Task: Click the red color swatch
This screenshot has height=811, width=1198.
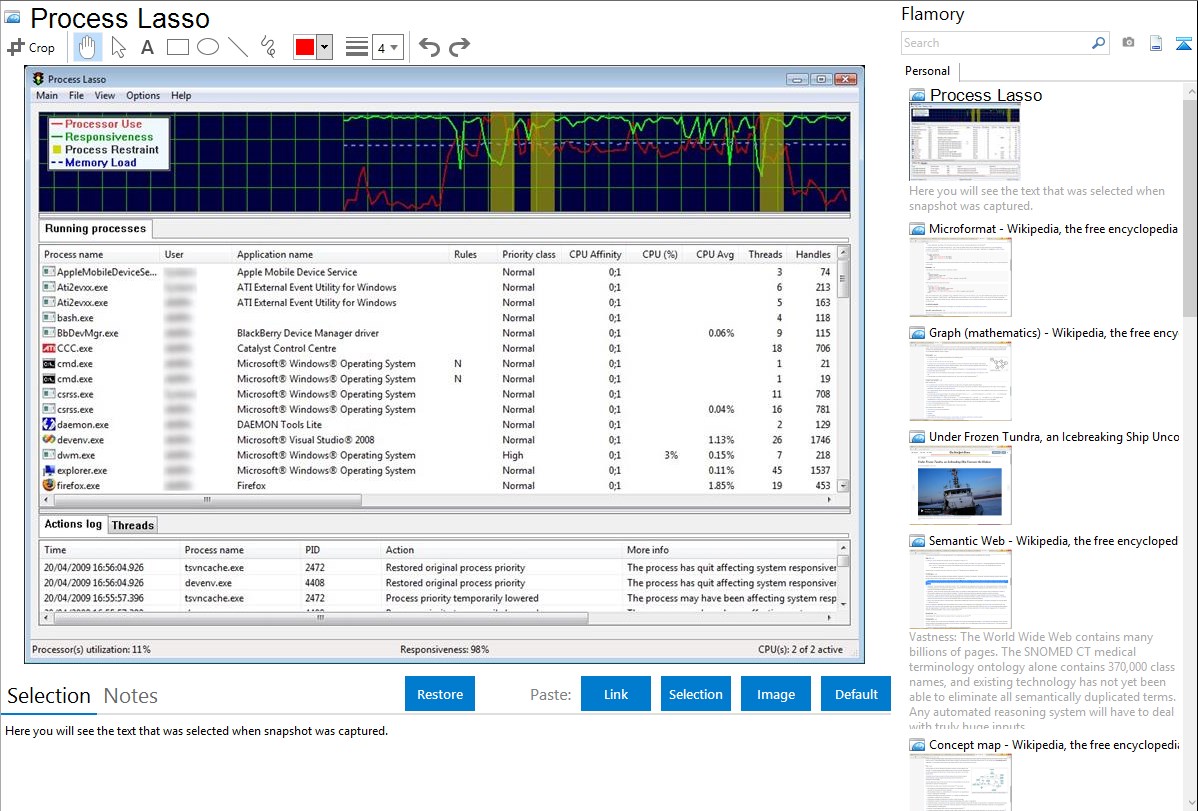Action: click(x=304, y=47)
